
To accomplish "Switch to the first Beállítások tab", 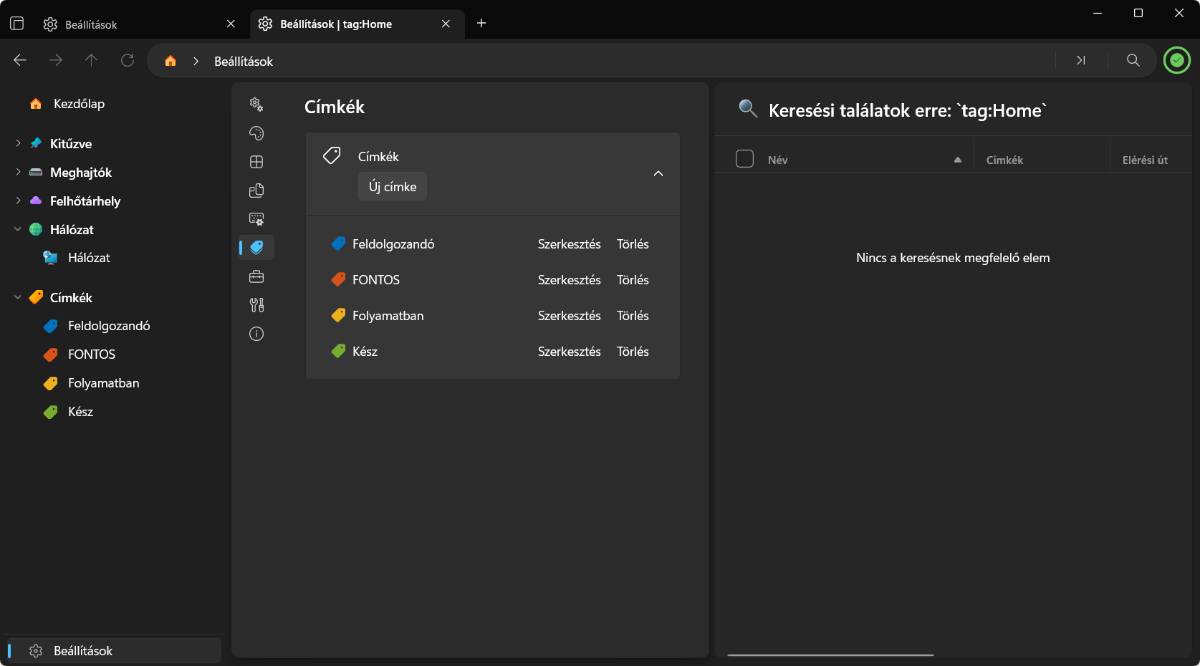I will coord(138,24).
